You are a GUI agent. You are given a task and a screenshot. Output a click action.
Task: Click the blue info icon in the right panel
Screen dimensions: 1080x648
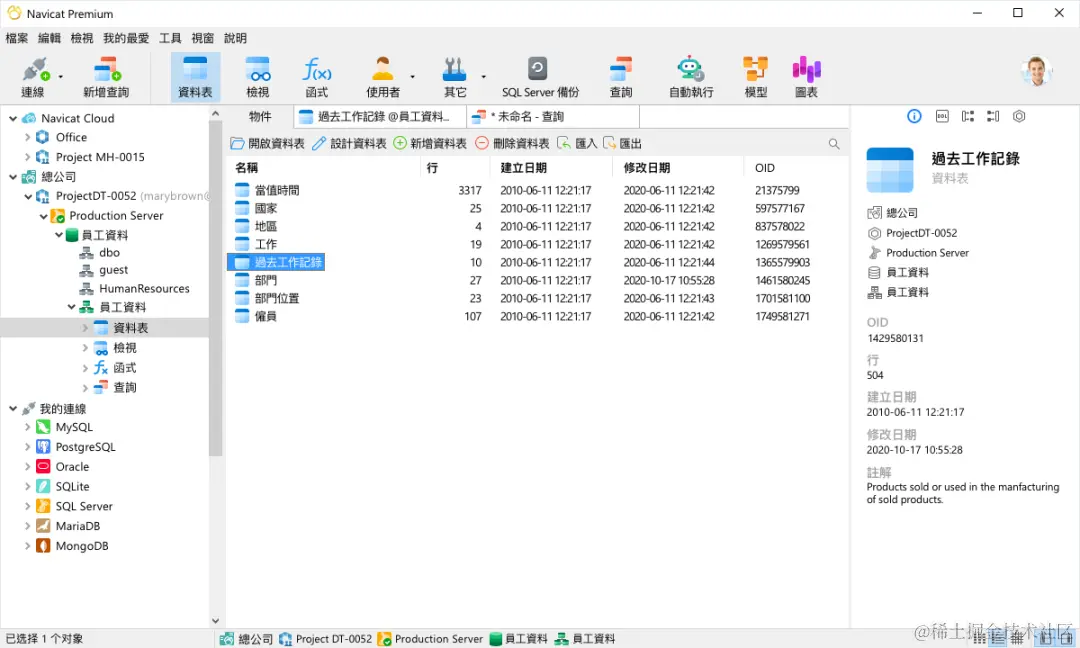(x=913, y=116)
